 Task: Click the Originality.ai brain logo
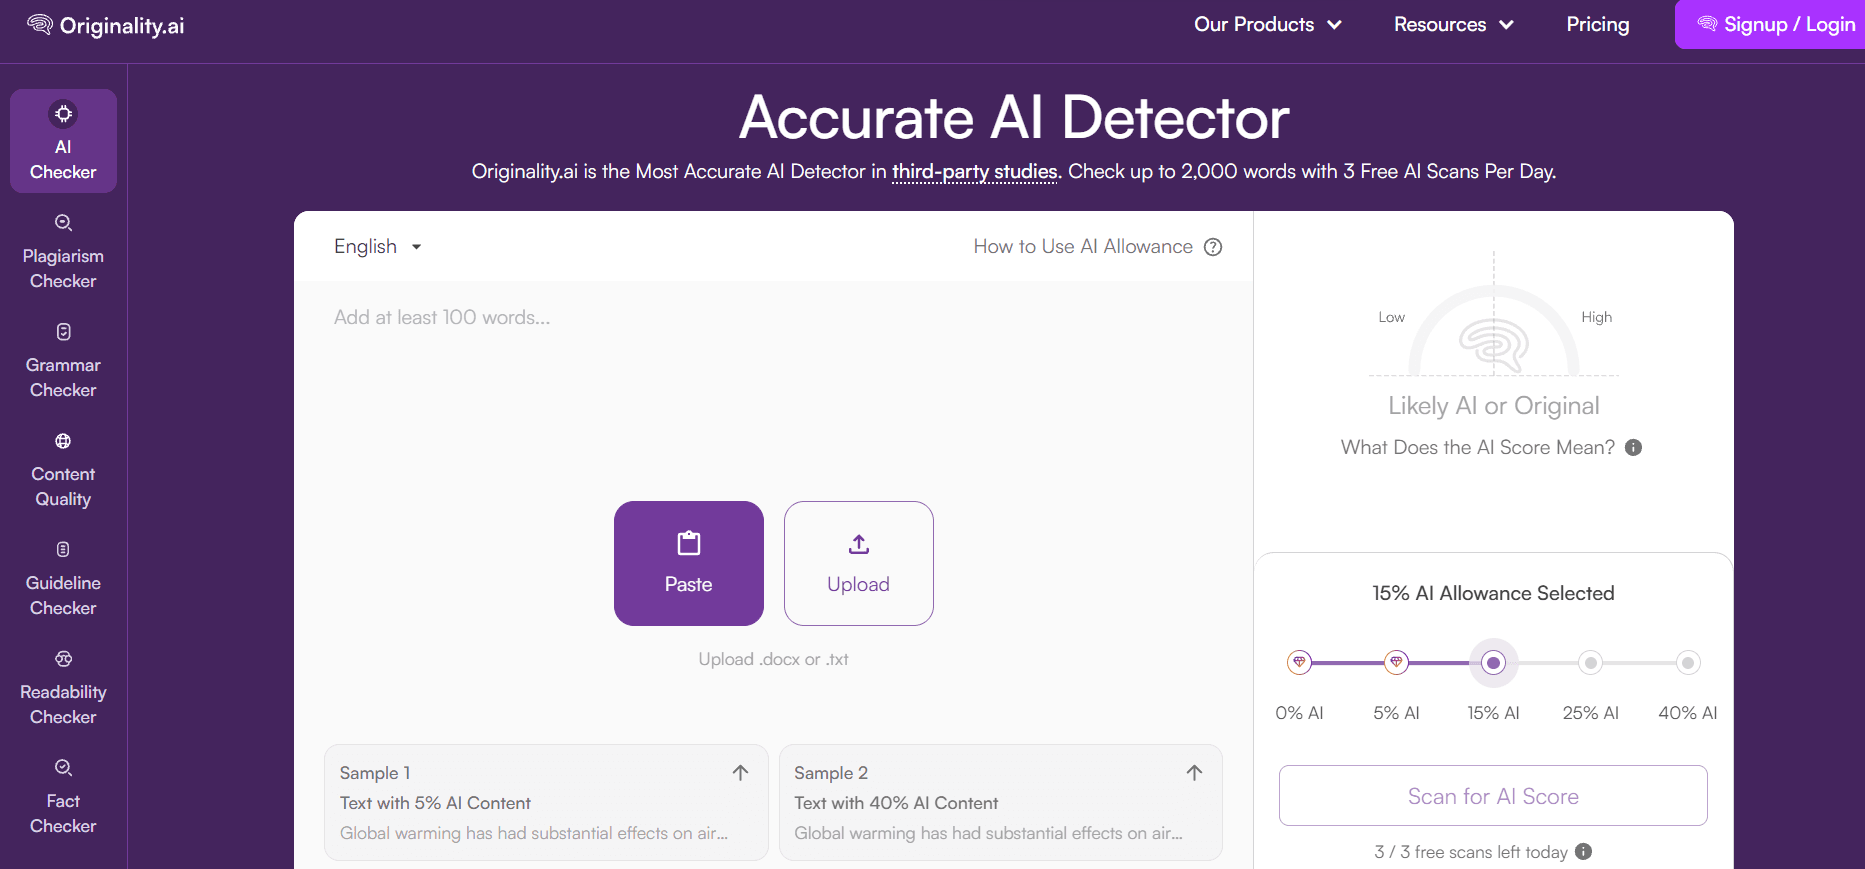40,25
